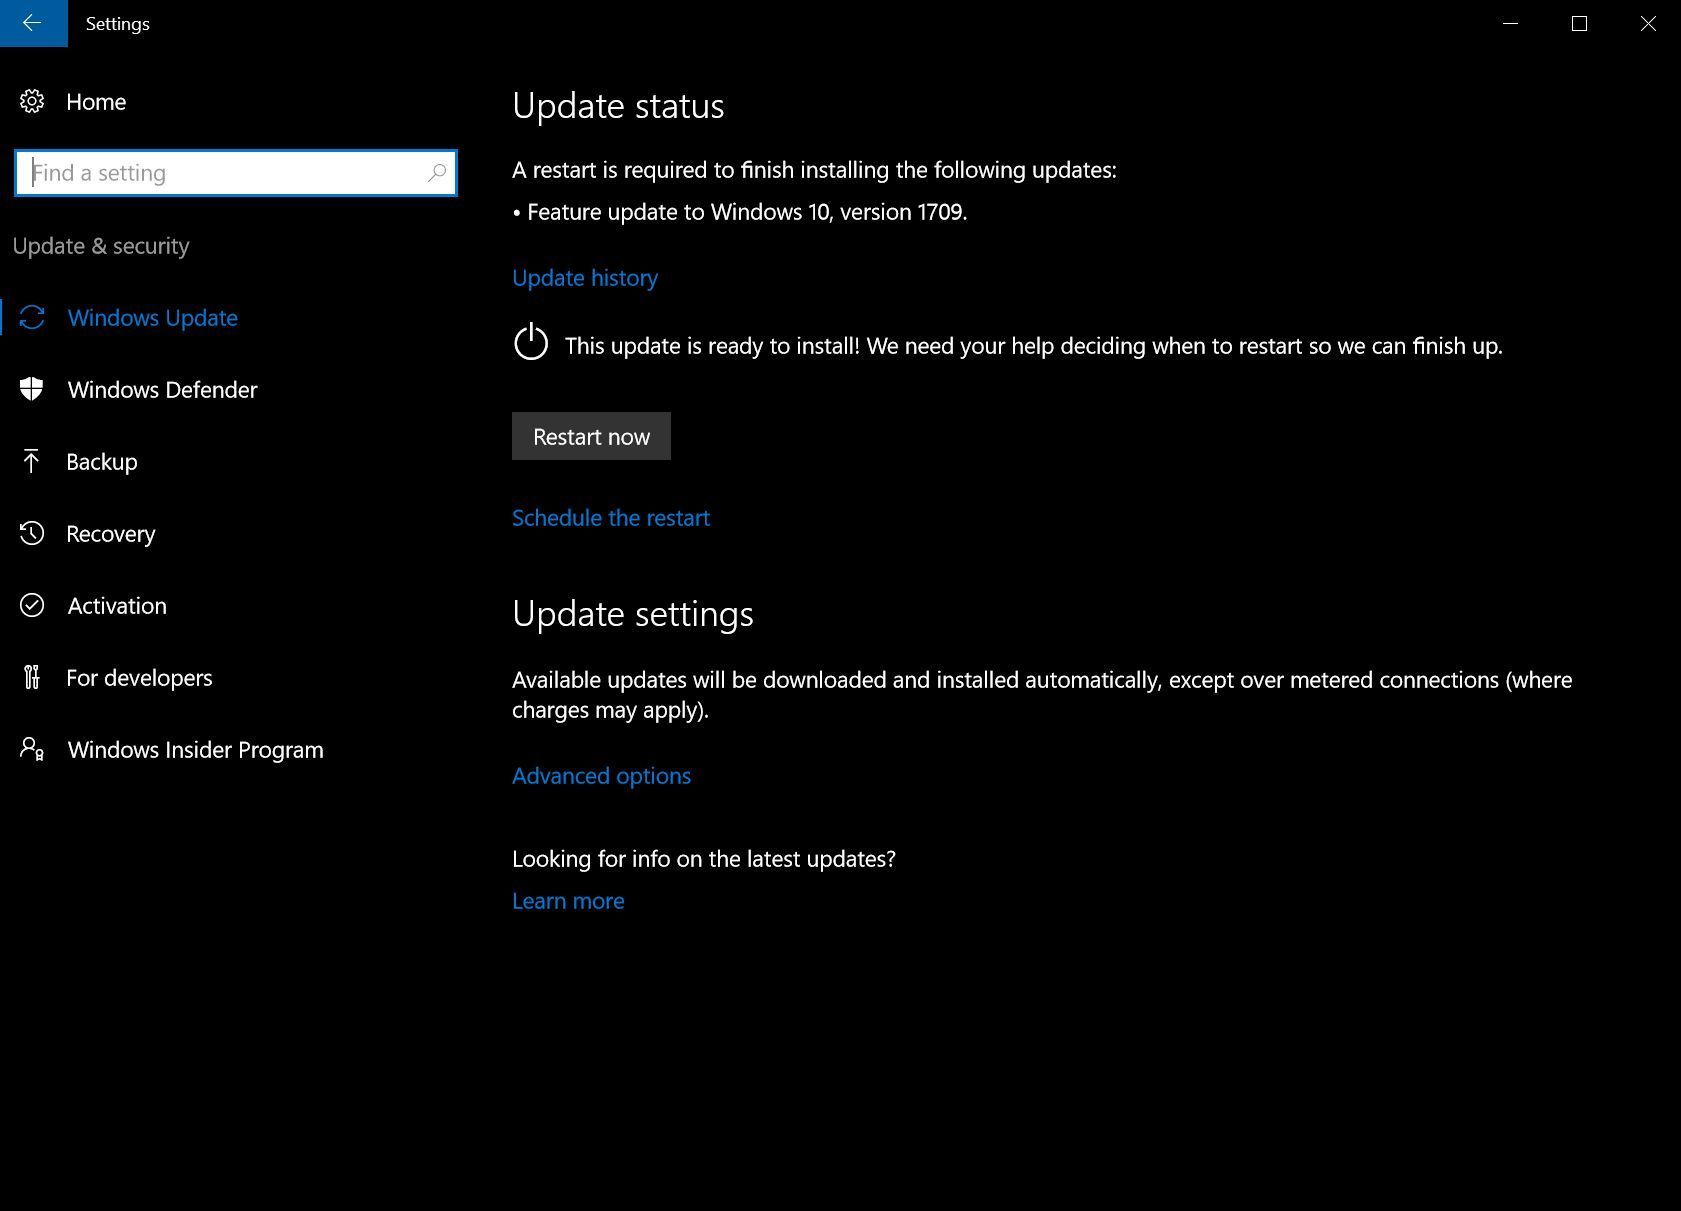
Task: Open Windows Defender section
Action: (163, 390)
